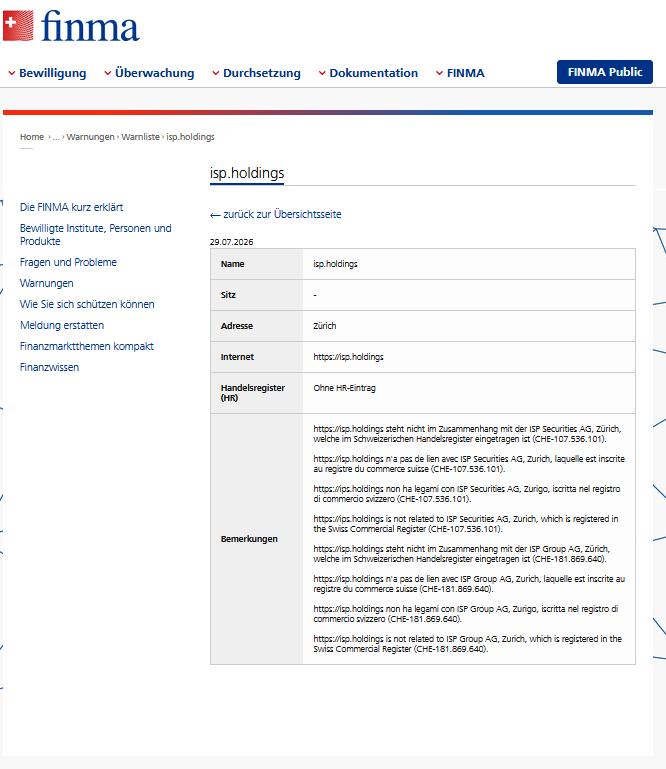Click the finma logo
The image size is (666, 769).
(71, 26)
